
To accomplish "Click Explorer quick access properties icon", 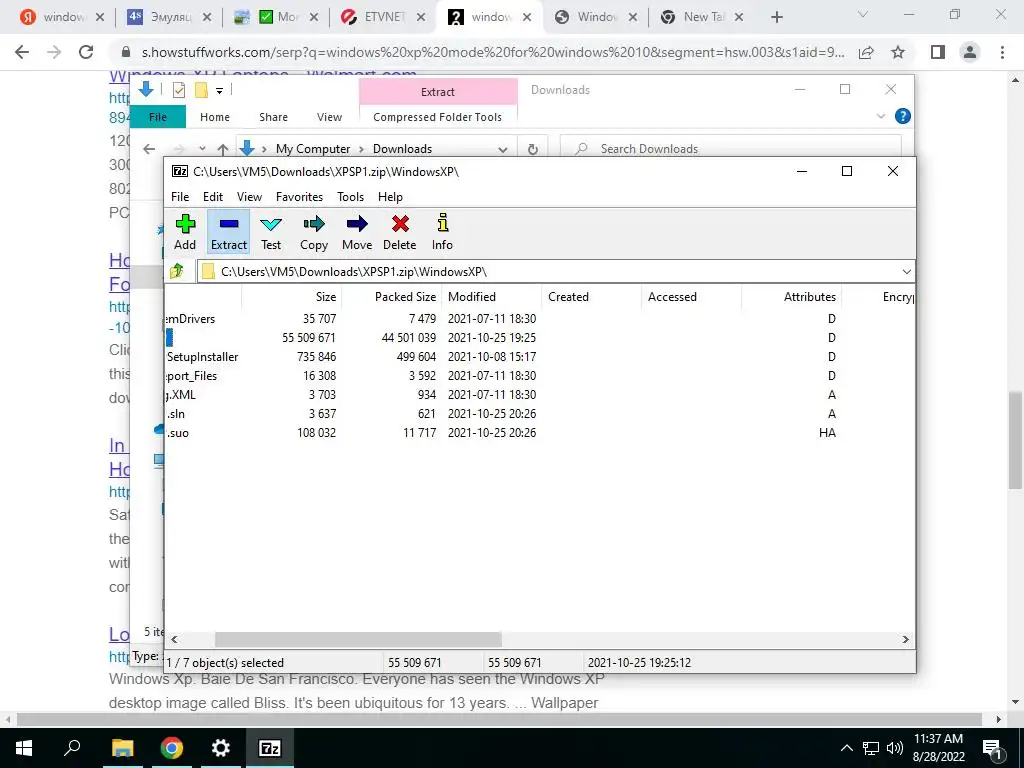I will [x=179, y=90].
